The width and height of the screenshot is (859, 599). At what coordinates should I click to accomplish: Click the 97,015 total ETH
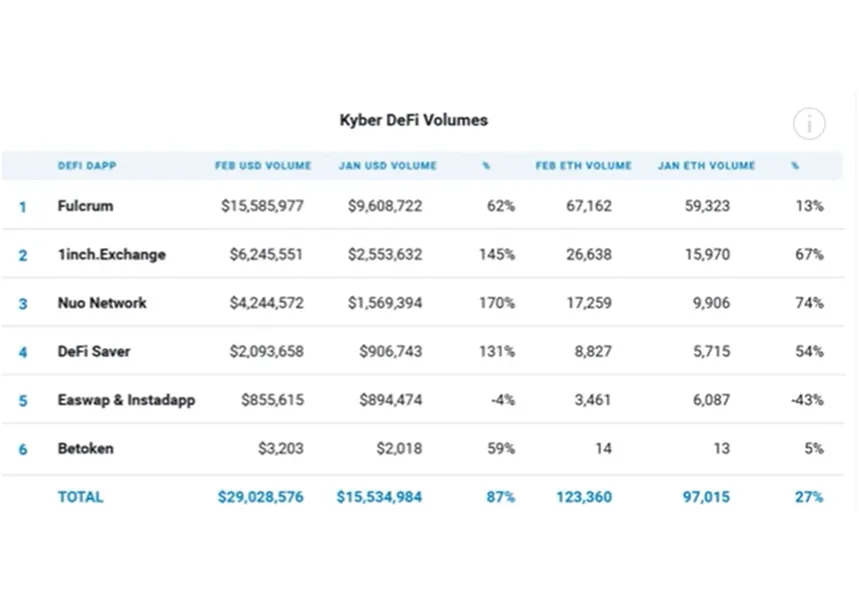pyautogui.click(x=706, y=497)
